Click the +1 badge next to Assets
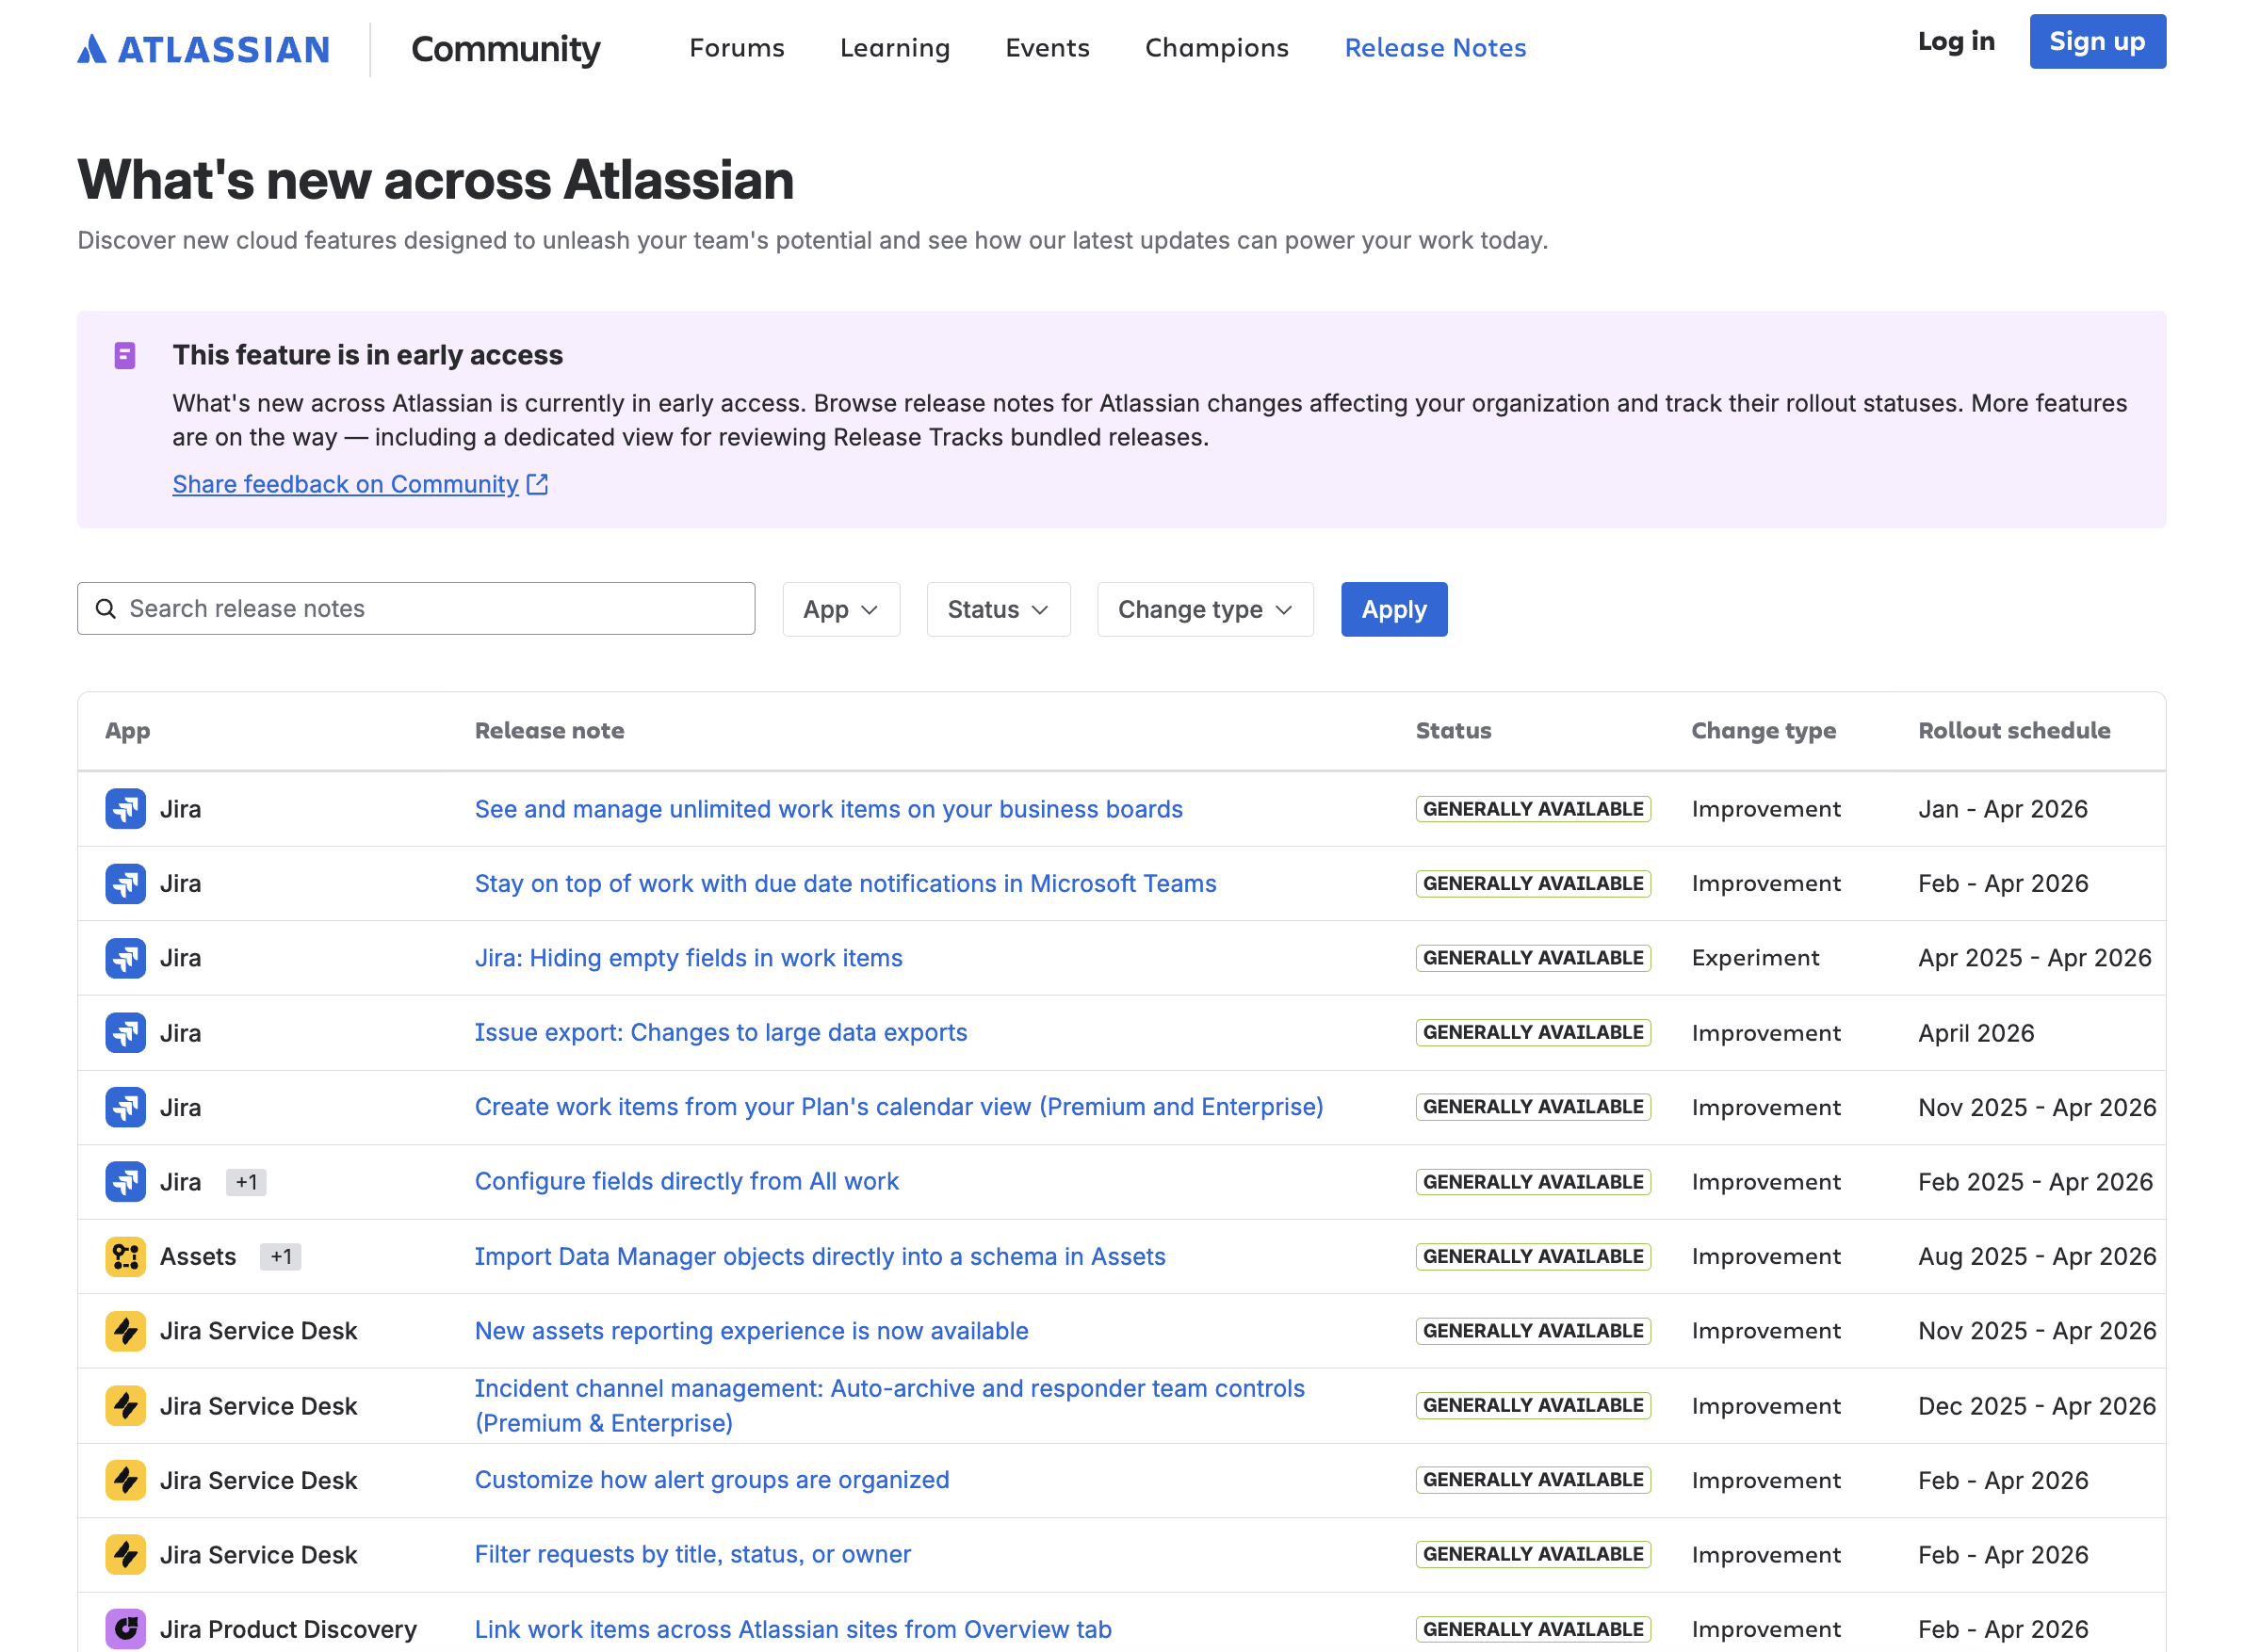This screenshot has width=2244, height=1652. coord(281,1256)
